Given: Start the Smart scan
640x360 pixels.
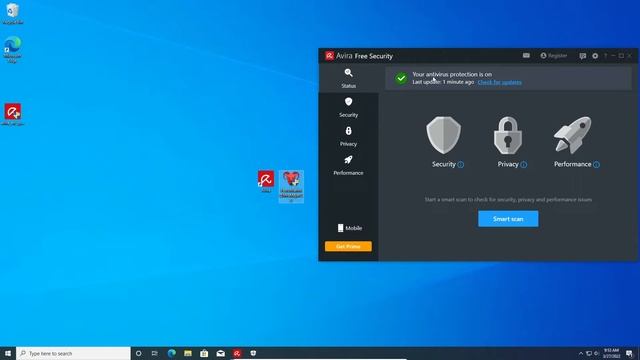Looking at the screenshot, I should 508,219.
